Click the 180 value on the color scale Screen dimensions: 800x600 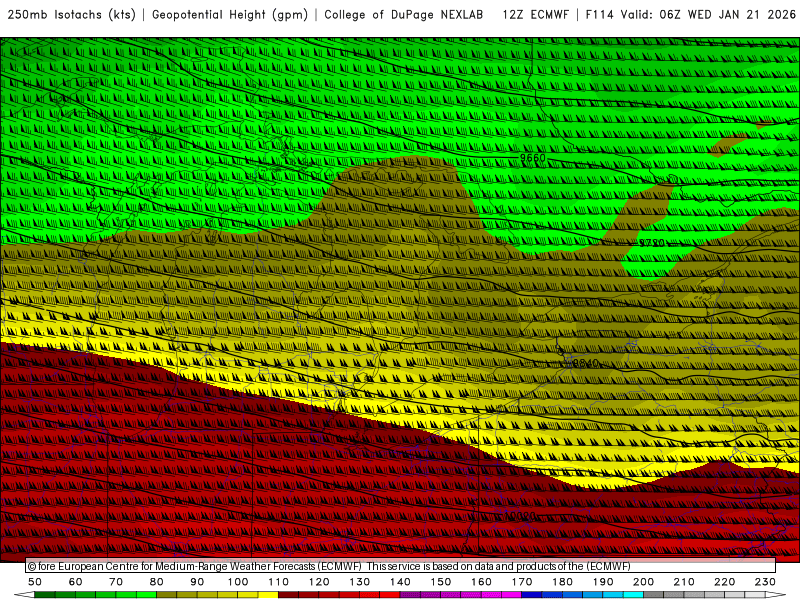[562, 582]
